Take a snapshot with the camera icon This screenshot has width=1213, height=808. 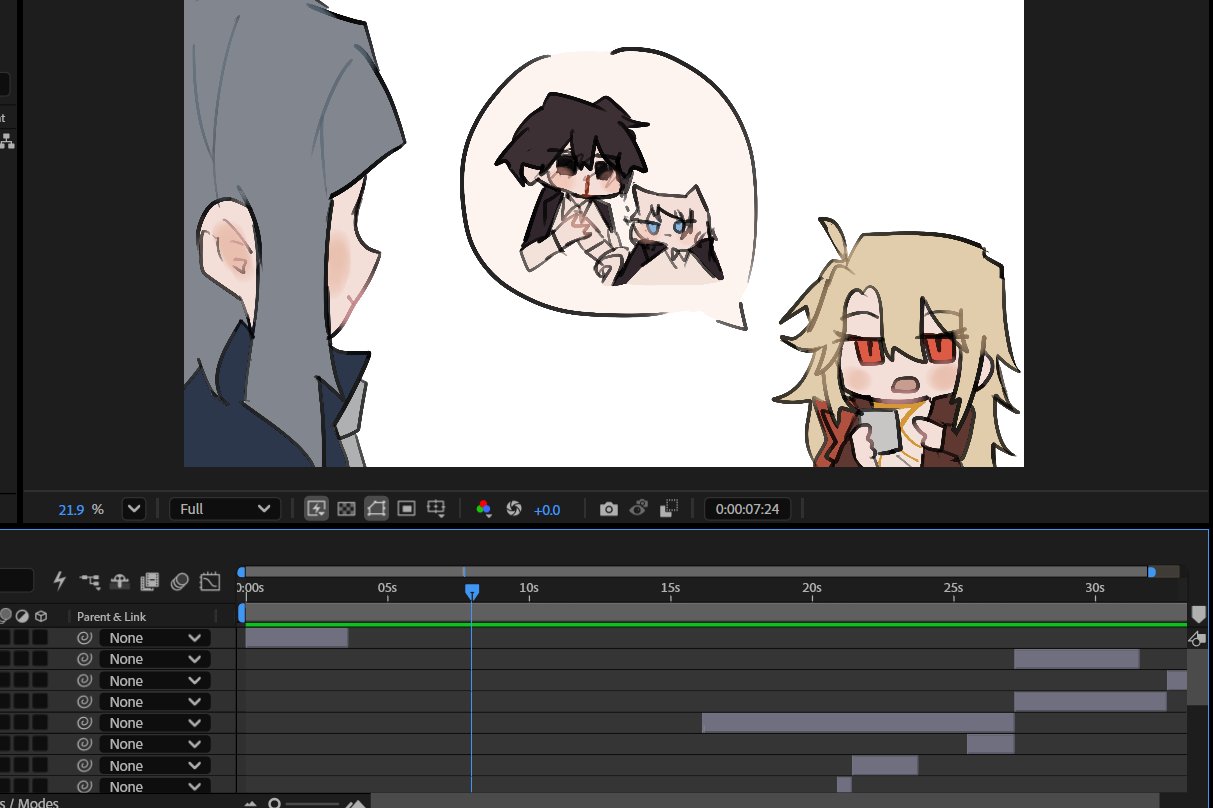click(x=609, y=509)
